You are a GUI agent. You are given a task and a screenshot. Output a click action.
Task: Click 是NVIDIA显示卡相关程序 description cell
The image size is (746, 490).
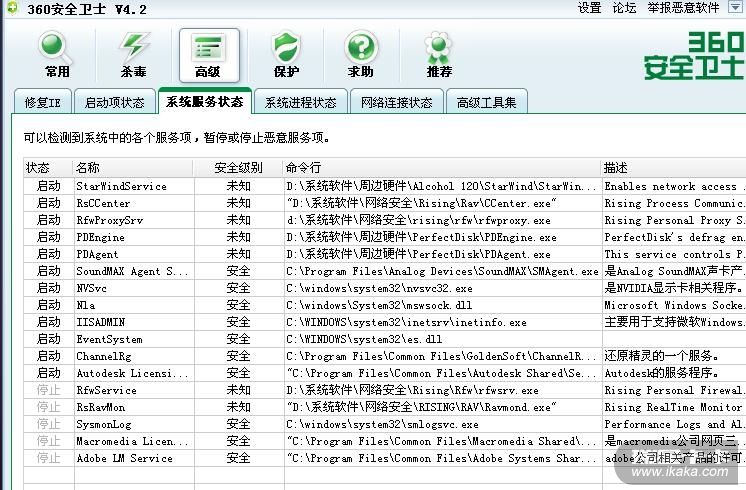pyautogui.click(x=674, y=288)
